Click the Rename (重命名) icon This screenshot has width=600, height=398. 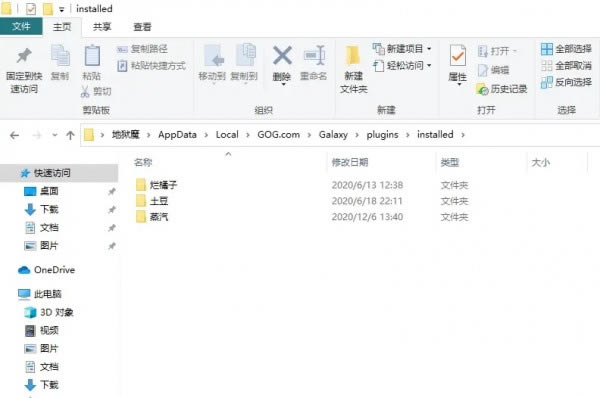pyautogui.click(x=314, y=56)
